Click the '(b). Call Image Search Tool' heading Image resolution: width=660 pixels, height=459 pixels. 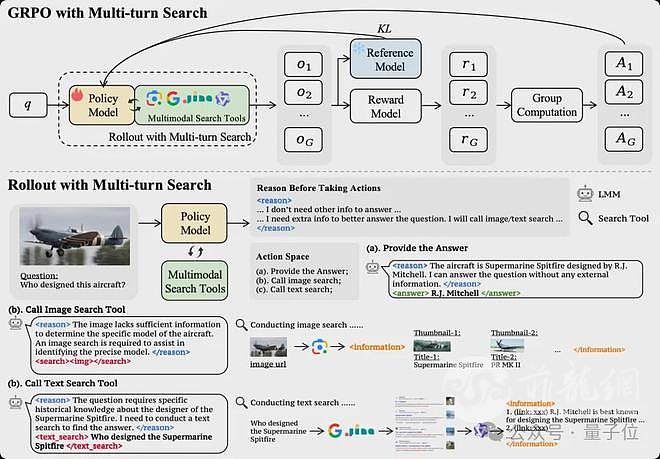pyautogui.click(x=67, y=310)
